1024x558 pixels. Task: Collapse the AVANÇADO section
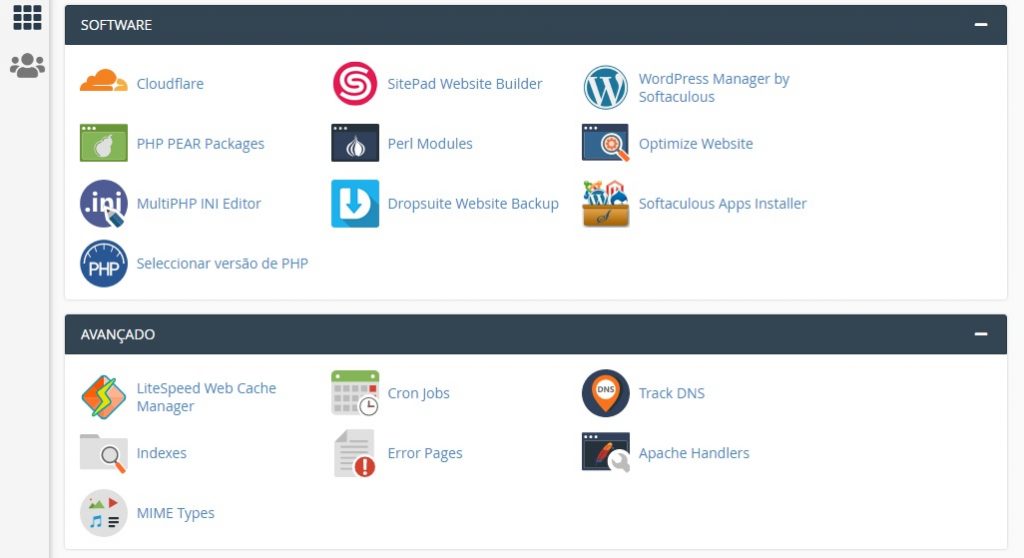pos(981,334)
